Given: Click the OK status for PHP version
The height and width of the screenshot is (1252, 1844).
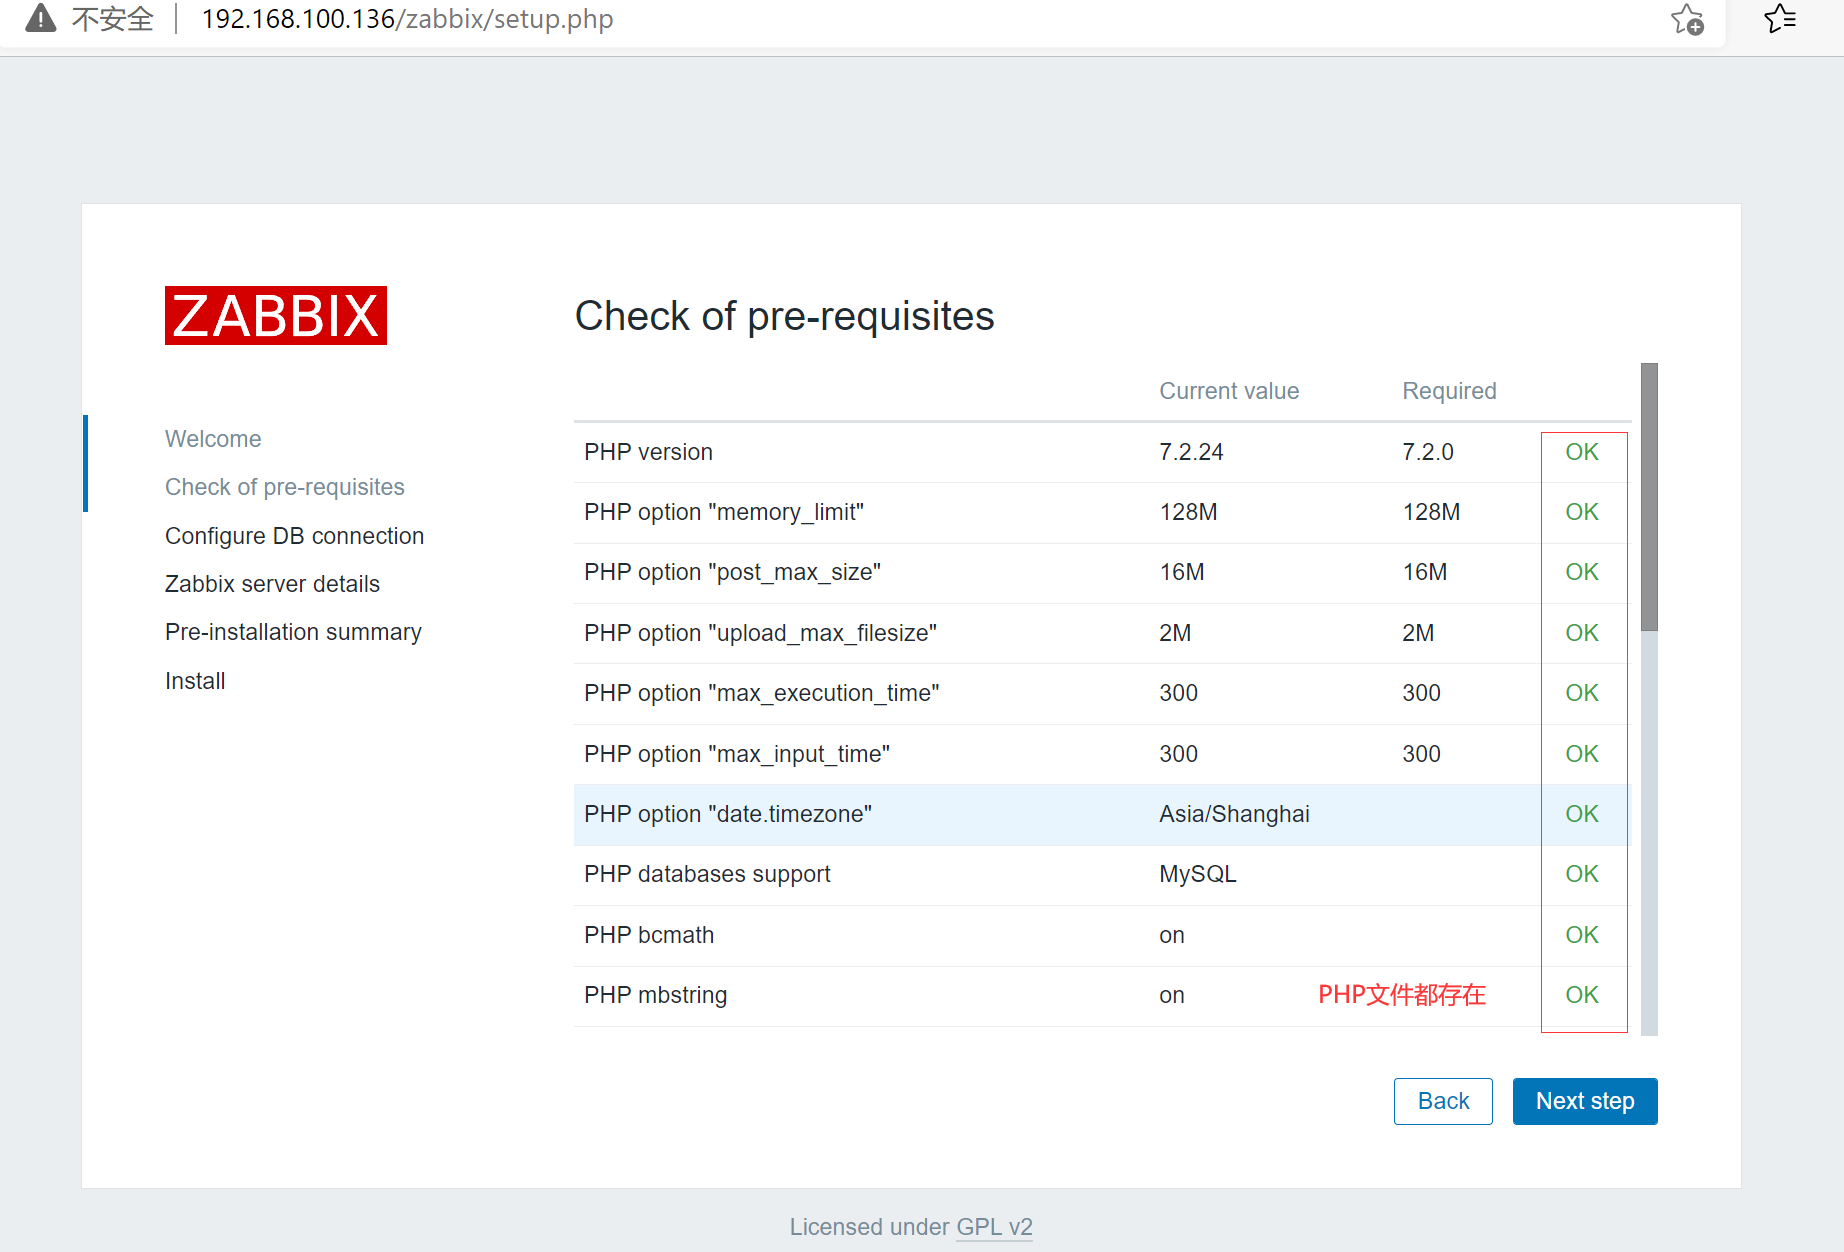Looking at the screenshot, I should tap(1581, 452).
